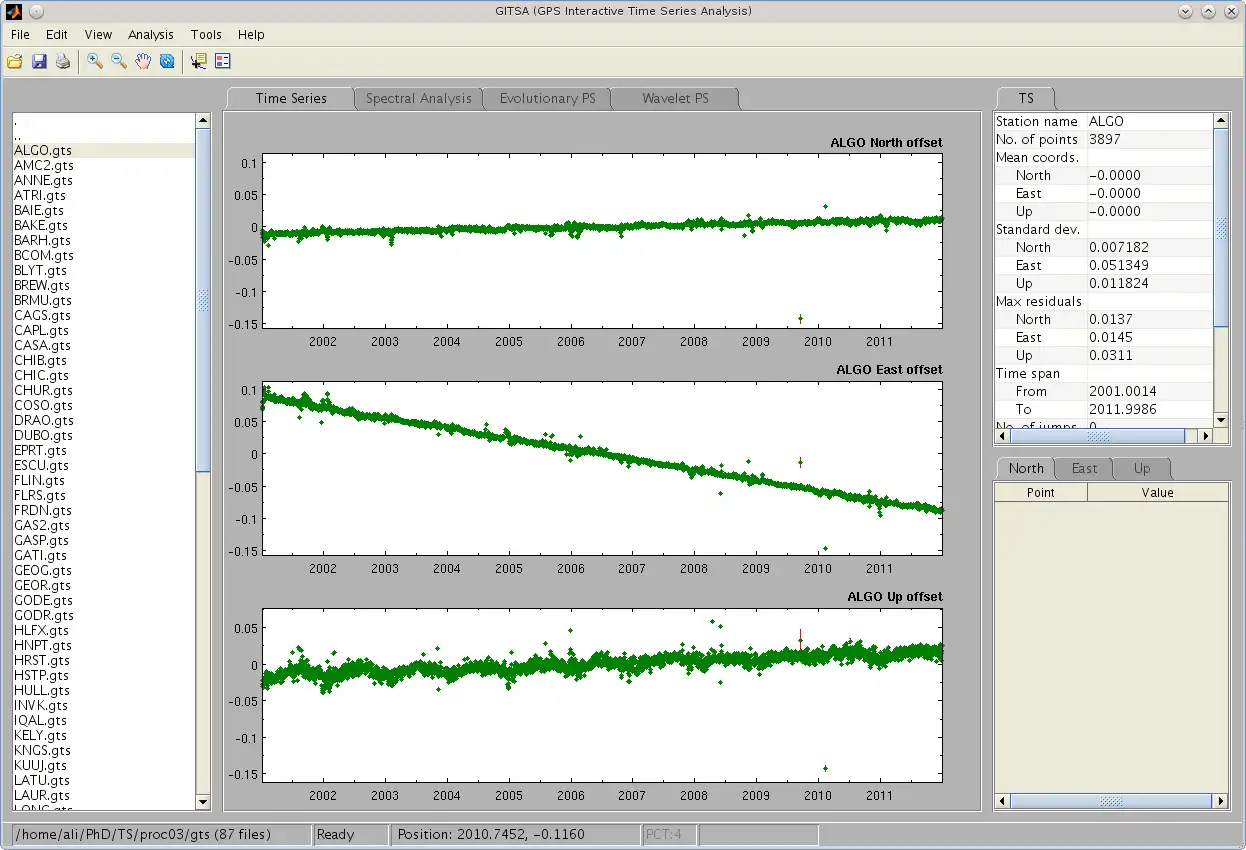Select the Zoom Out magnifier tool
The image size is (1246, 850).
coord(119,62)
